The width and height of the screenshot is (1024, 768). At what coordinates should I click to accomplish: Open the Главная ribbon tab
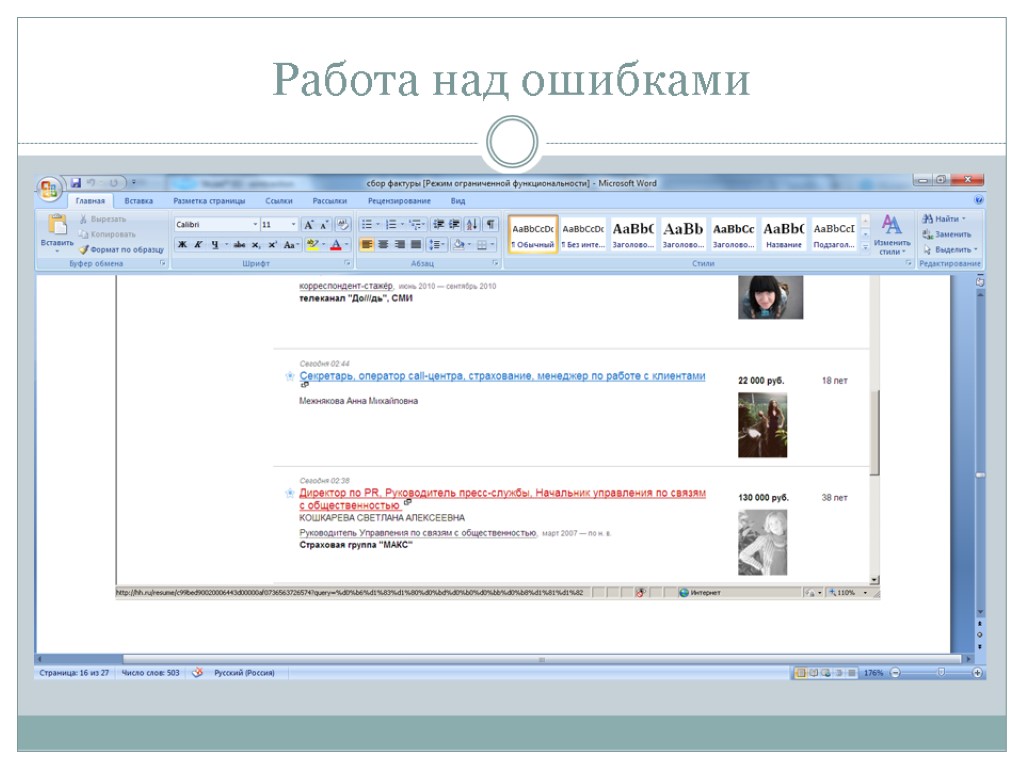point(90,201)
